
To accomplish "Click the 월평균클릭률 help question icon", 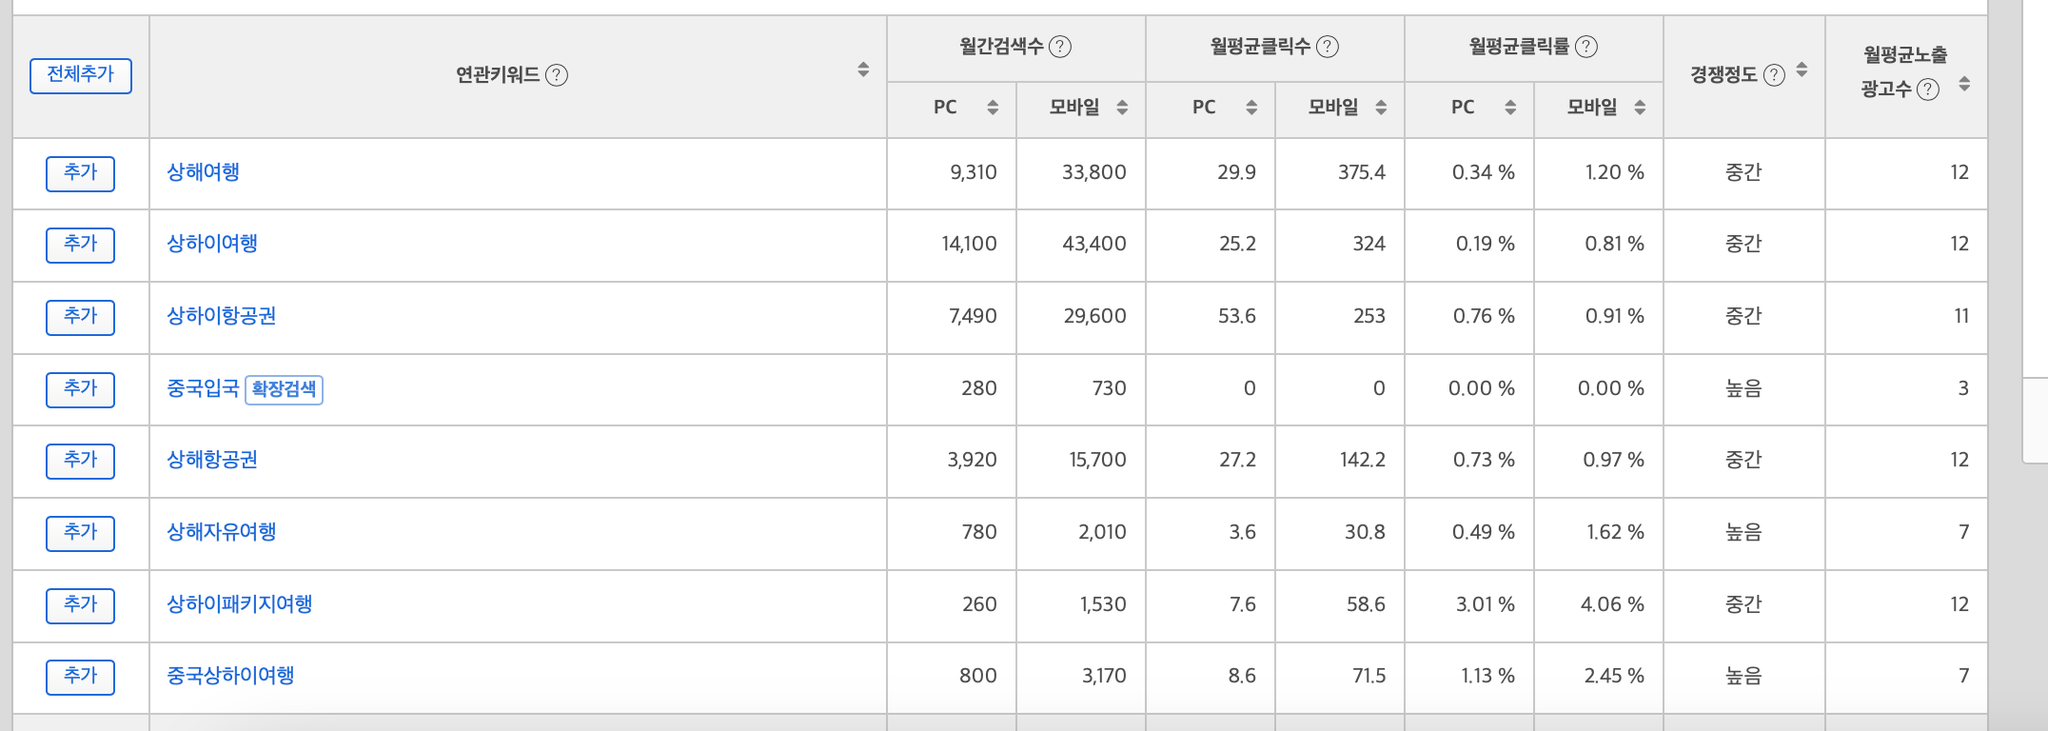I will coord(1586,46).
